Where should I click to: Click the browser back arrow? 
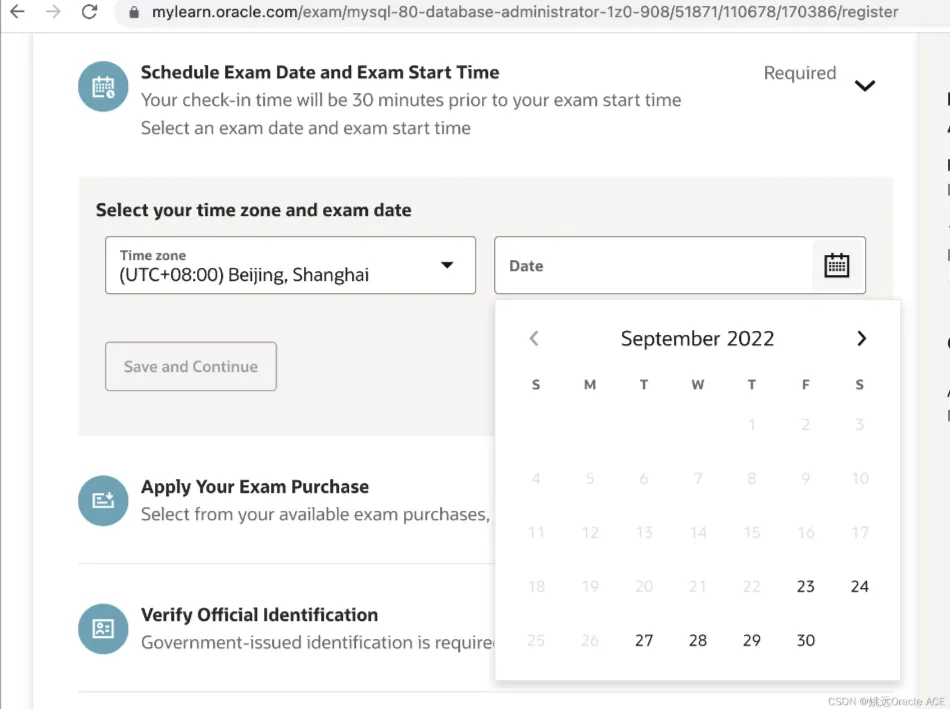coord(17,12)
